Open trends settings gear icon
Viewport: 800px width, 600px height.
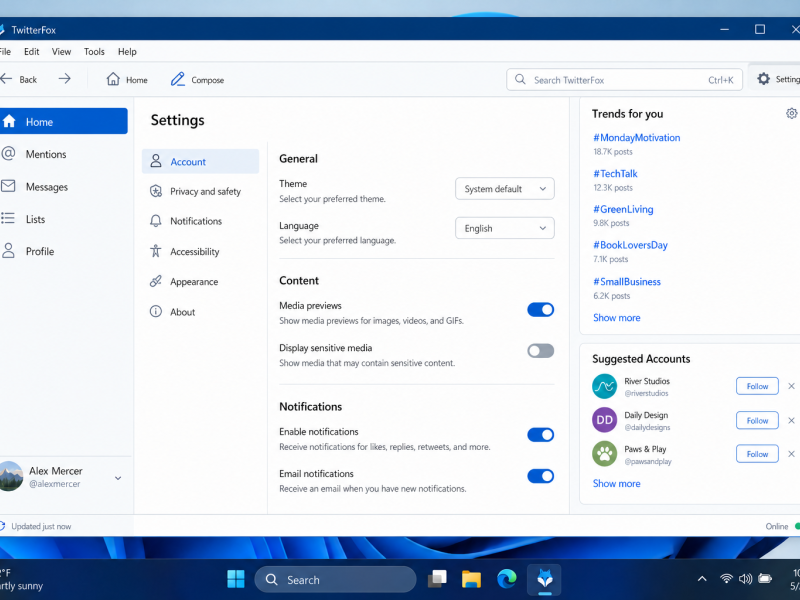791,113
